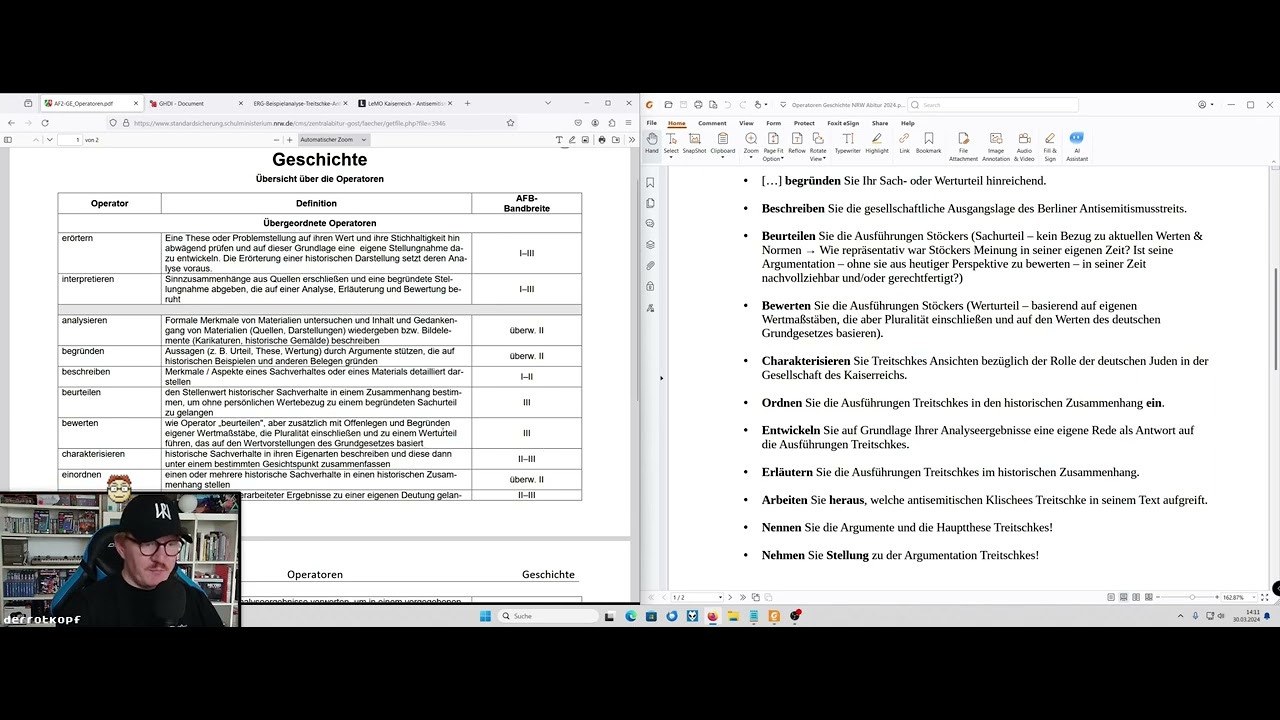The width and height of the screenshot is (1280, 720).
Task: Open Rotate View in Foxit ribbon
Action: tap(818, 147)
